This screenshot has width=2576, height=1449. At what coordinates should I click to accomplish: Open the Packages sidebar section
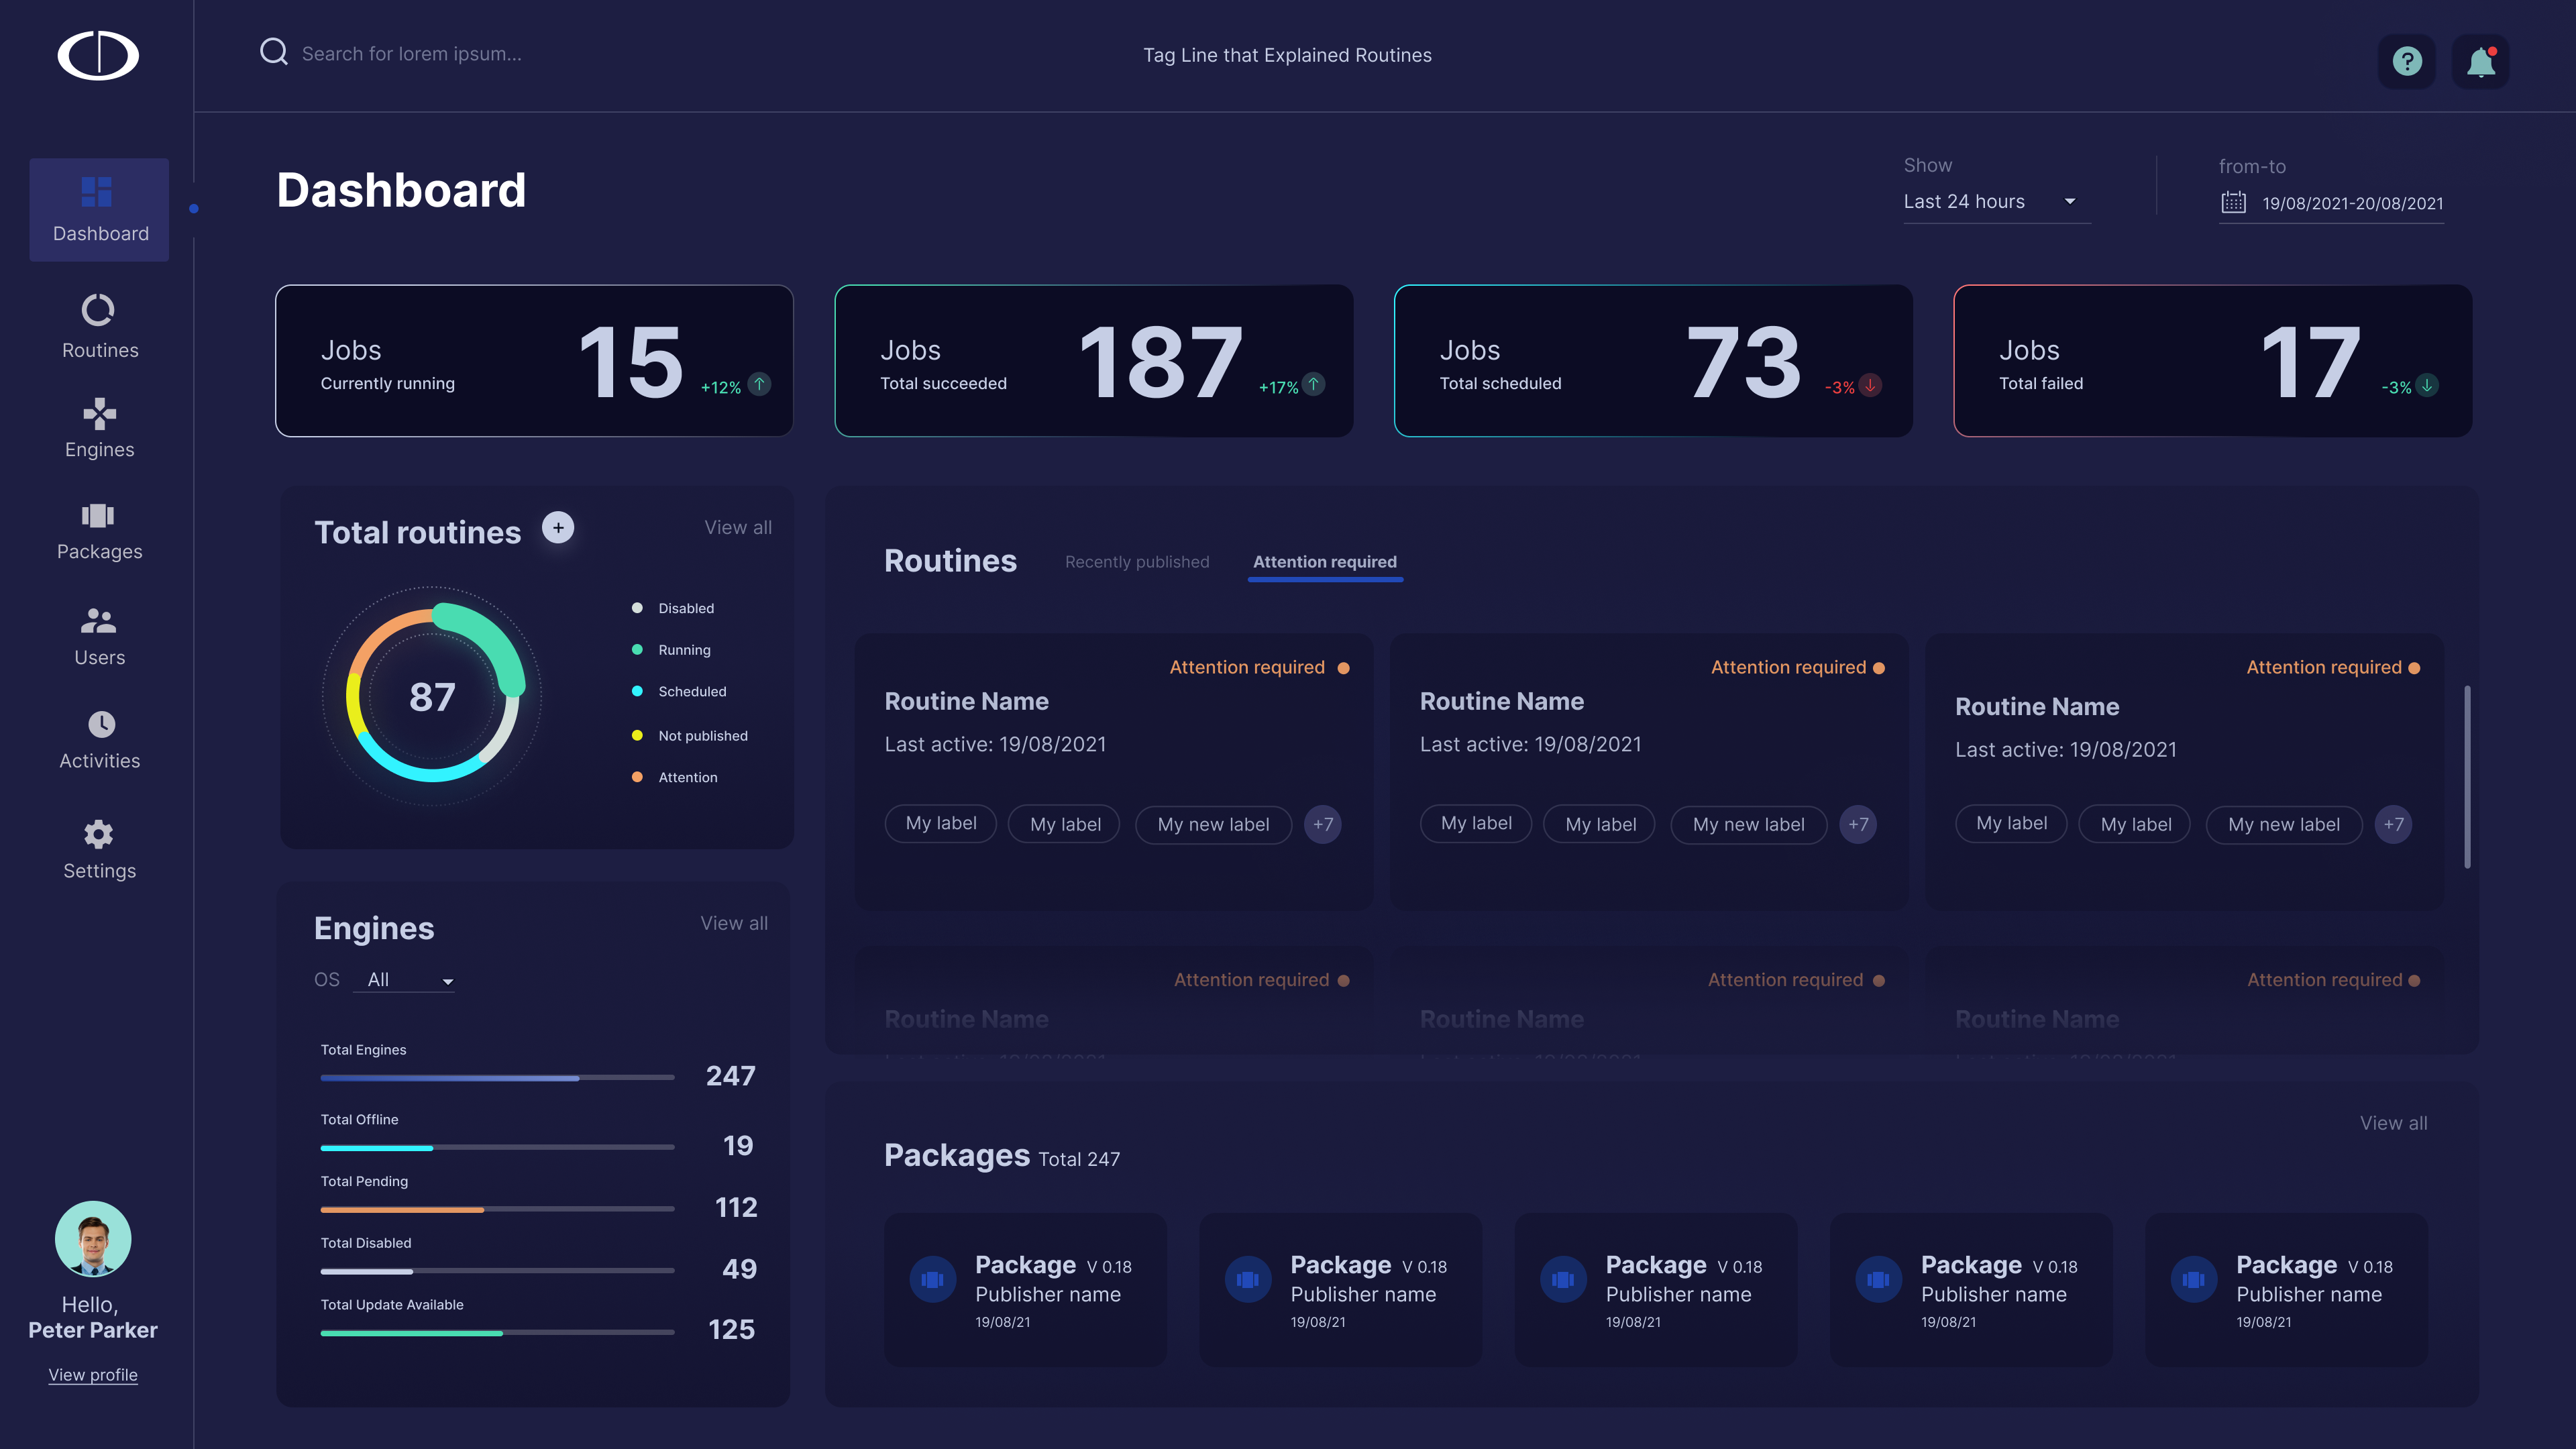[x=99, y=532]
